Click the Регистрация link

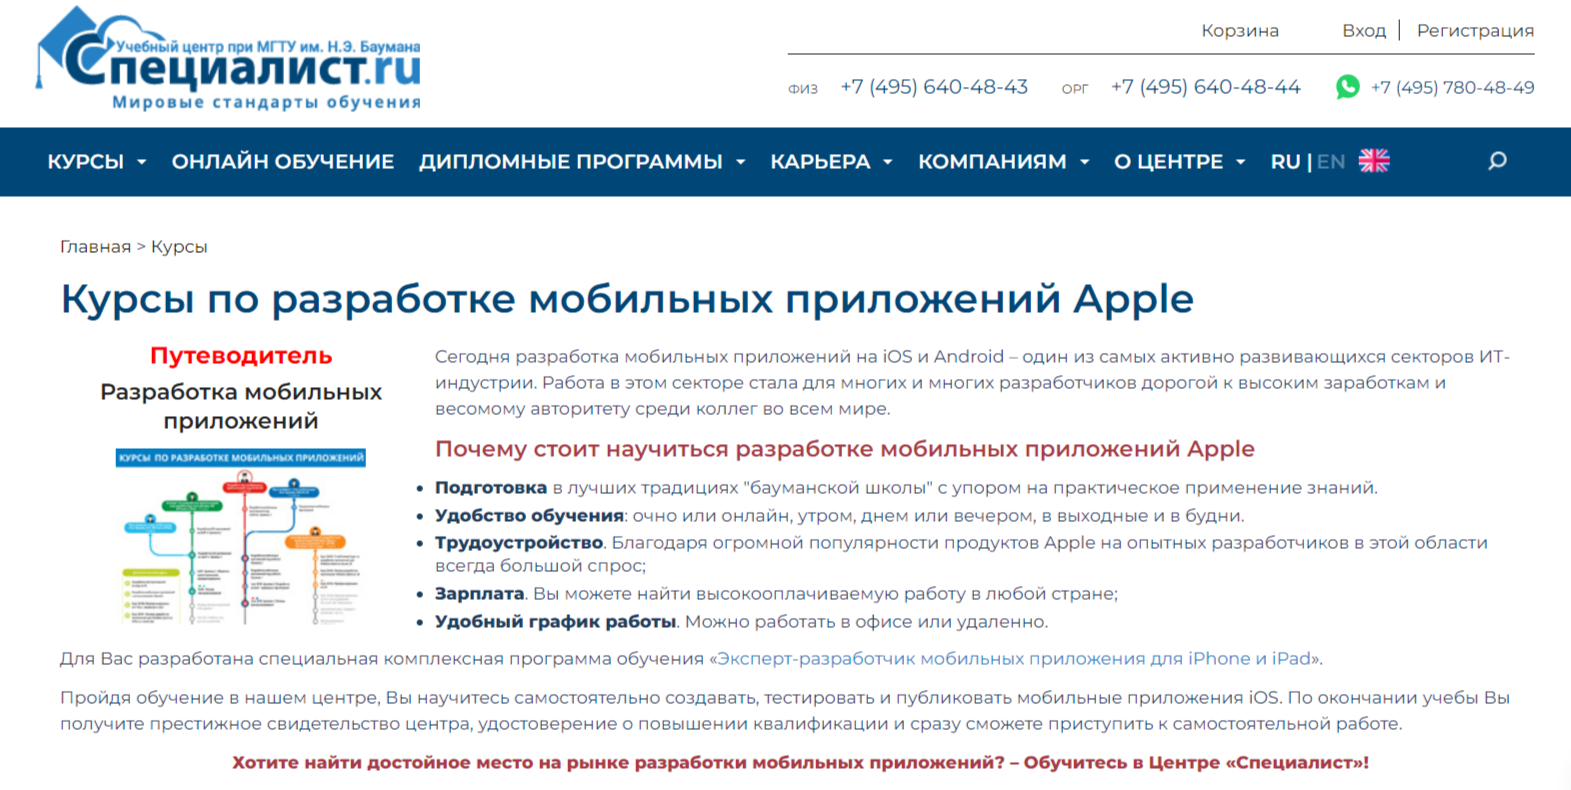click(x=1475, y=31)
